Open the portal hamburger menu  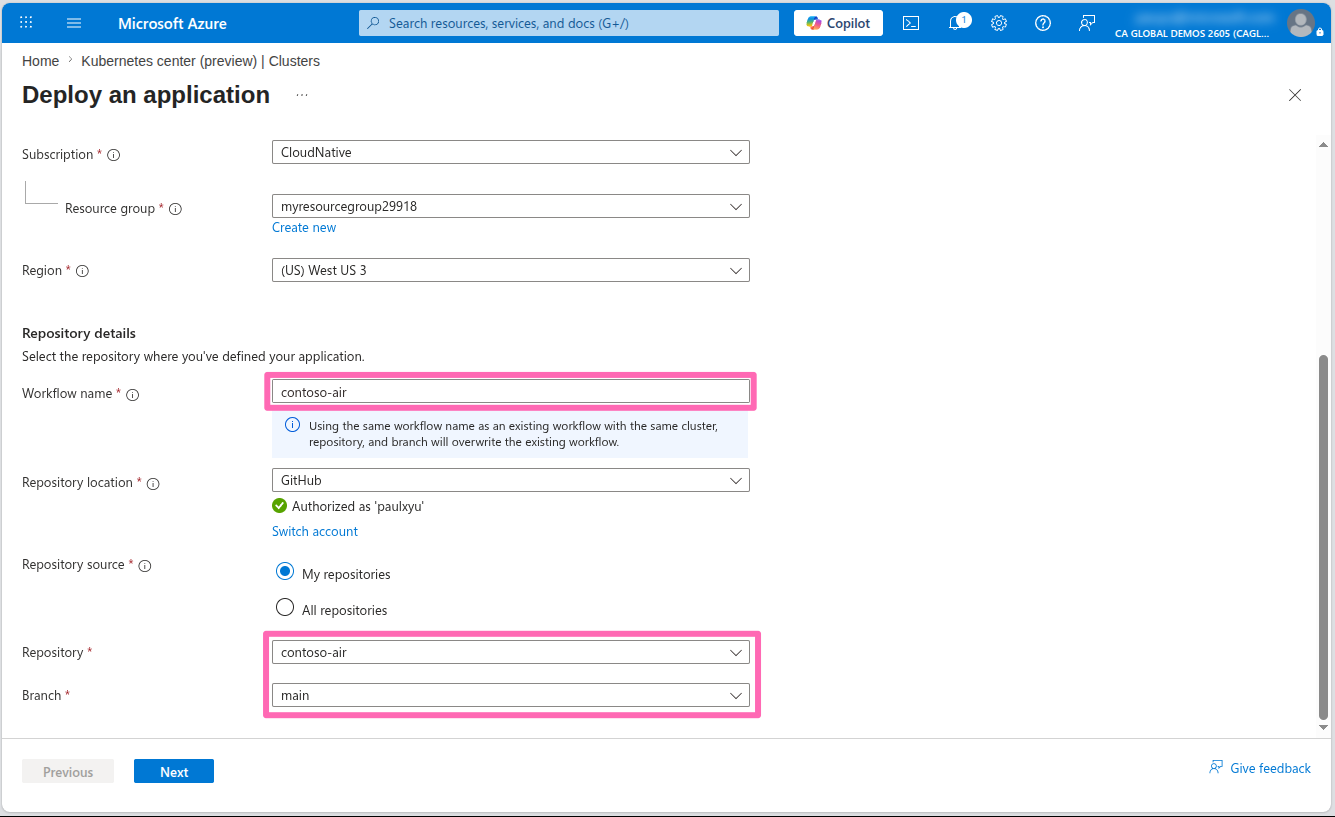click(x=74, y=22)
